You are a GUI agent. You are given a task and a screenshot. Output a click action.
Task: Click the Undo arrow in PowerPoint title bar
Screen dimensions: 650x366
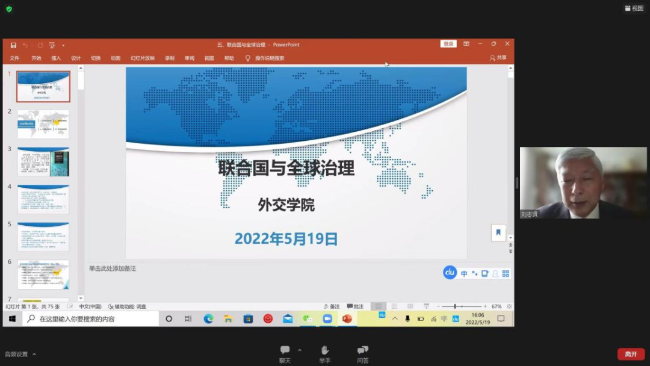[x=26, y=45]
